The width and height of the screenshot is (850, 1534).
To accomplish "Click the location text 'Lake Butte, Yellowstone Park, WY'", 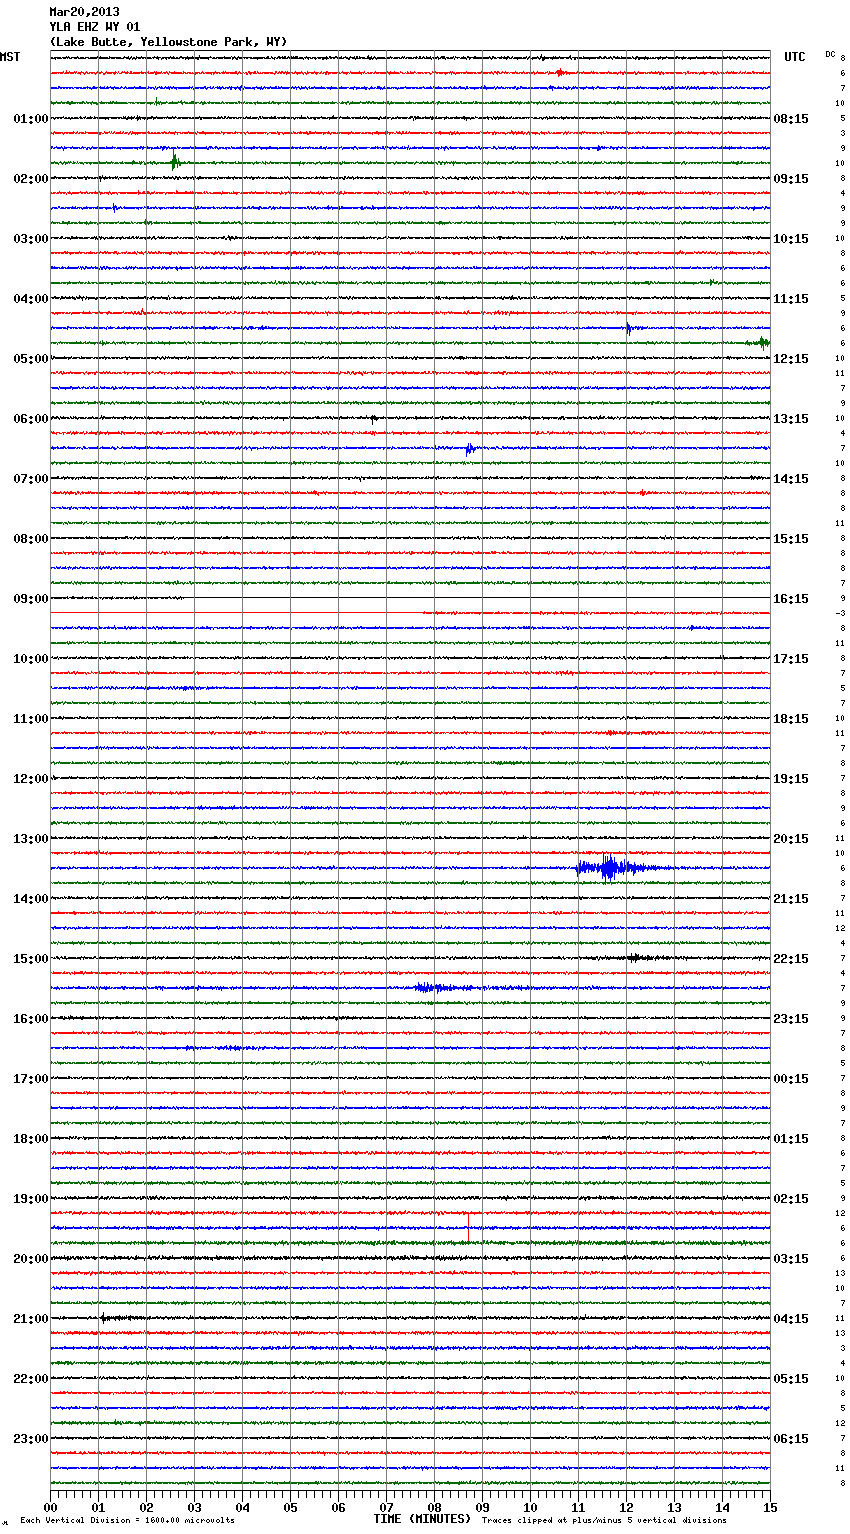I will pos(168,42).
